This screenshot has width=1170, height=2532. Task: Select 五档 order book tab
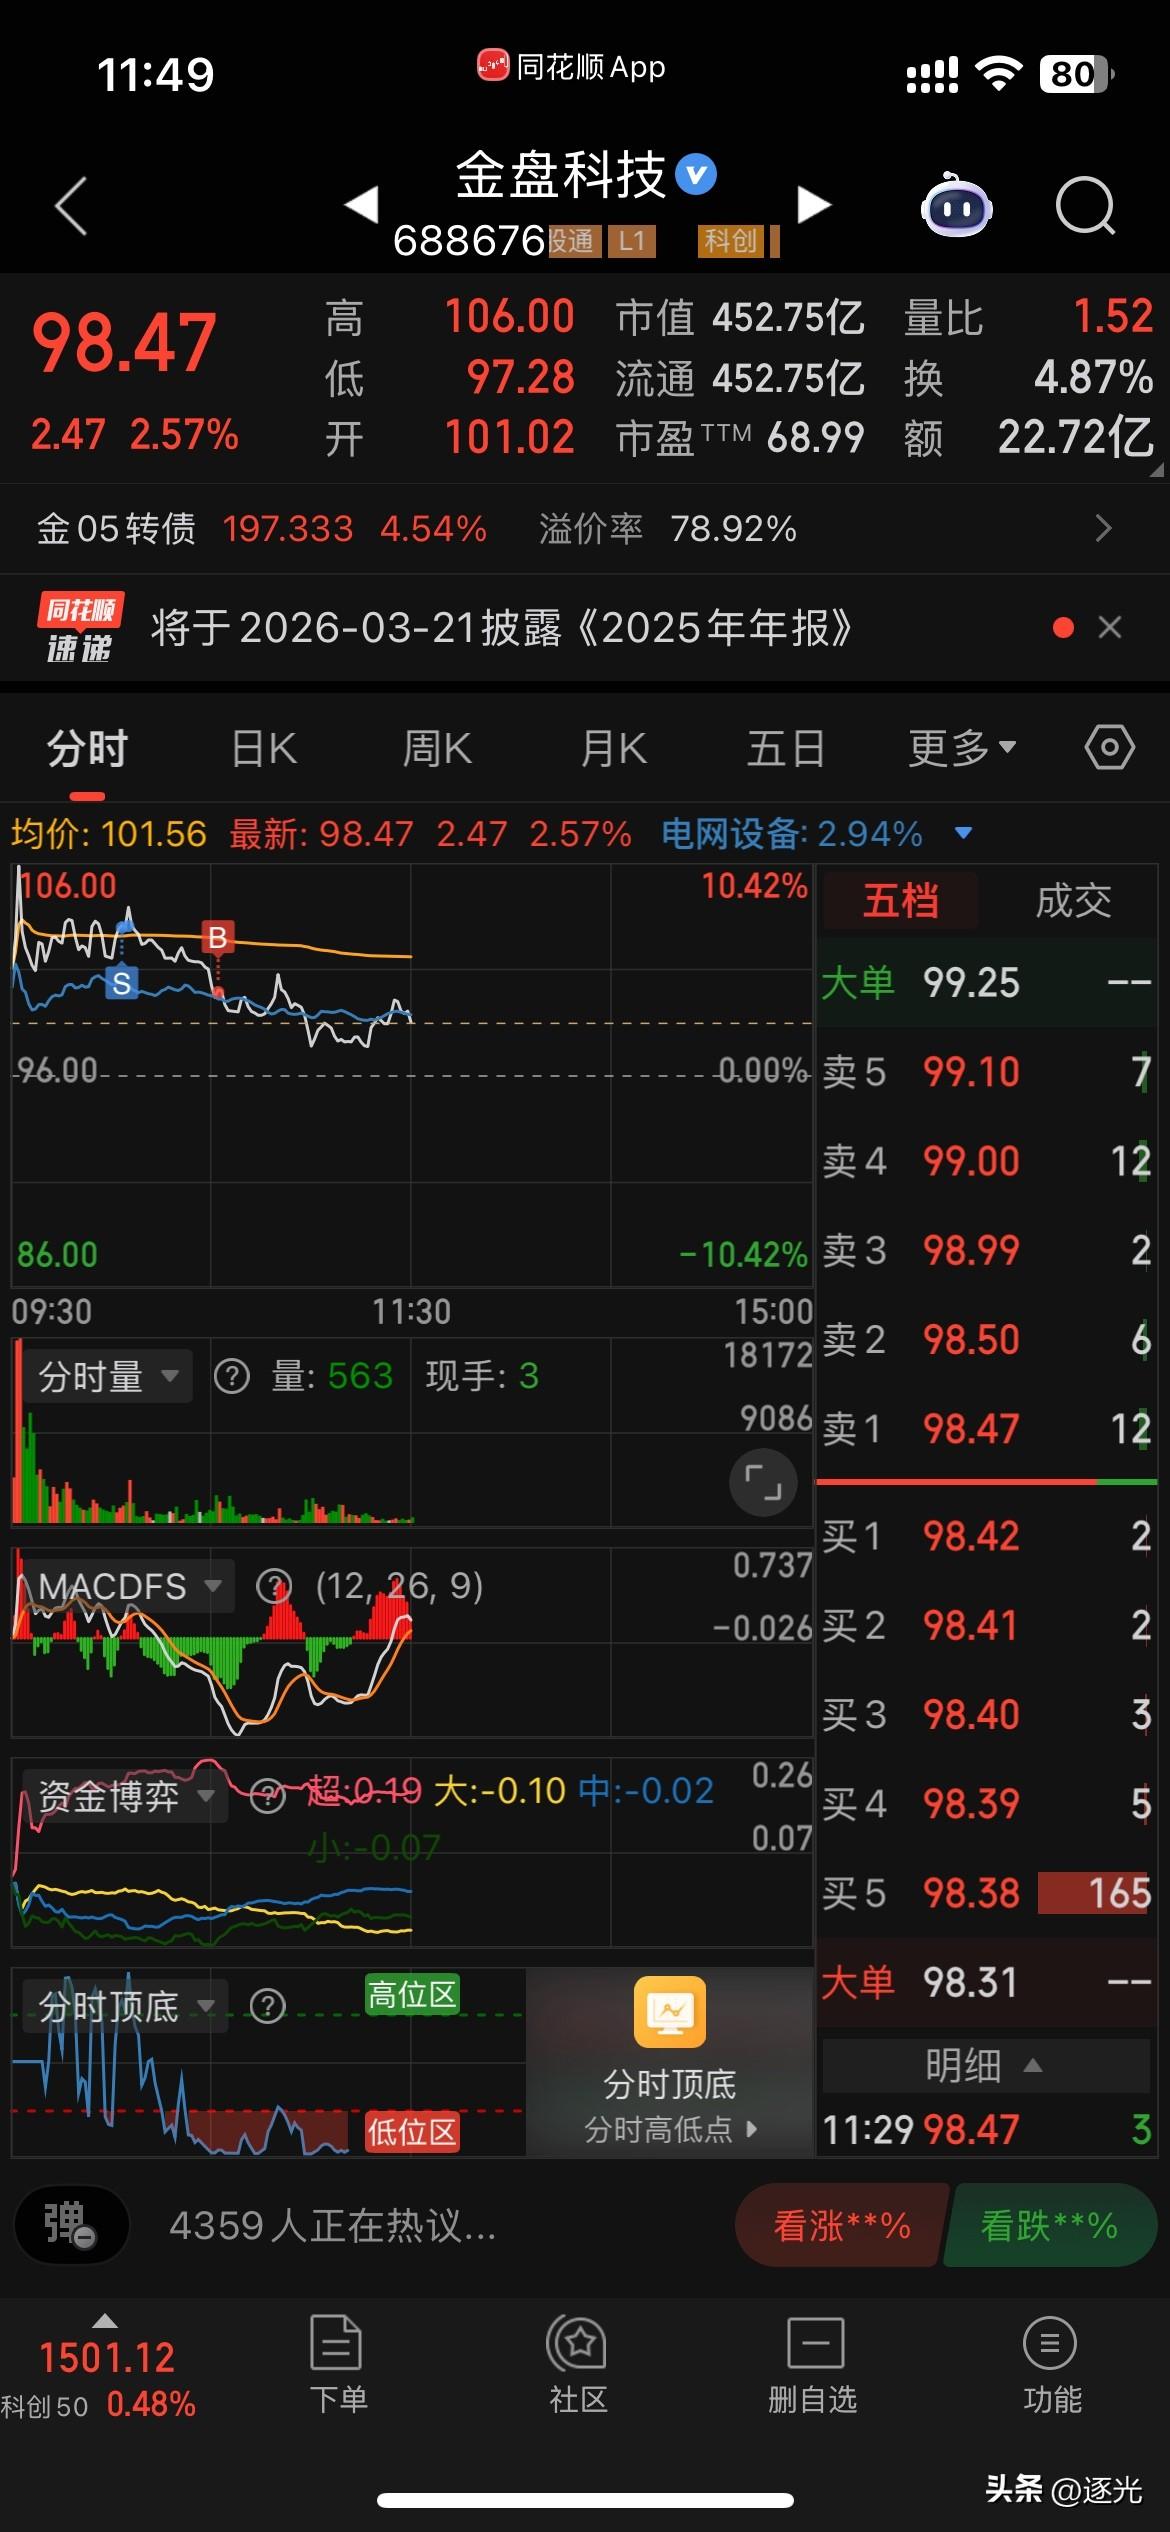(x=900, y=901)
